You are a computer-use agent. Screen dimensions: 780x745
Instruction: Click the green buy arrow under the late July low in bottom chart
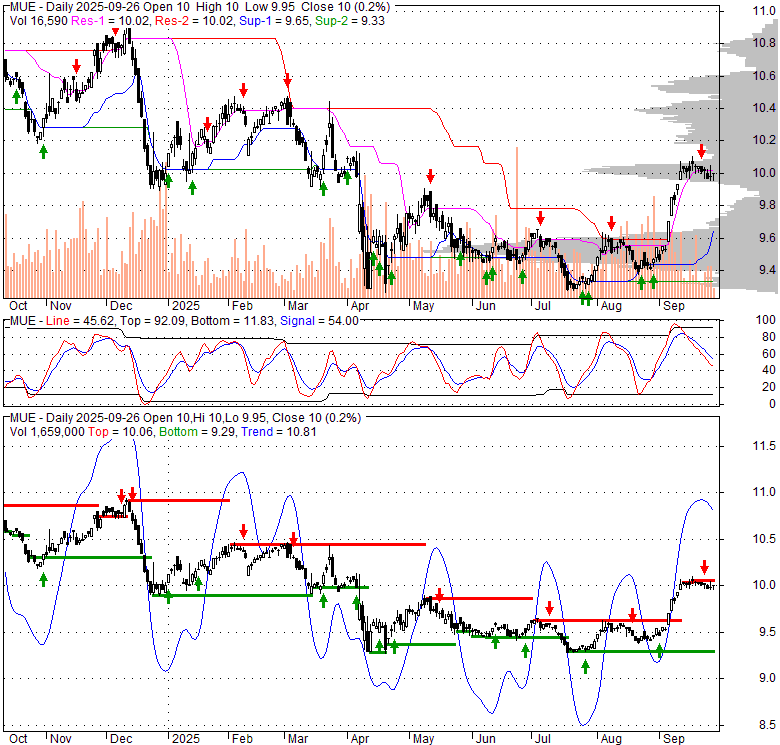(585, 667)
